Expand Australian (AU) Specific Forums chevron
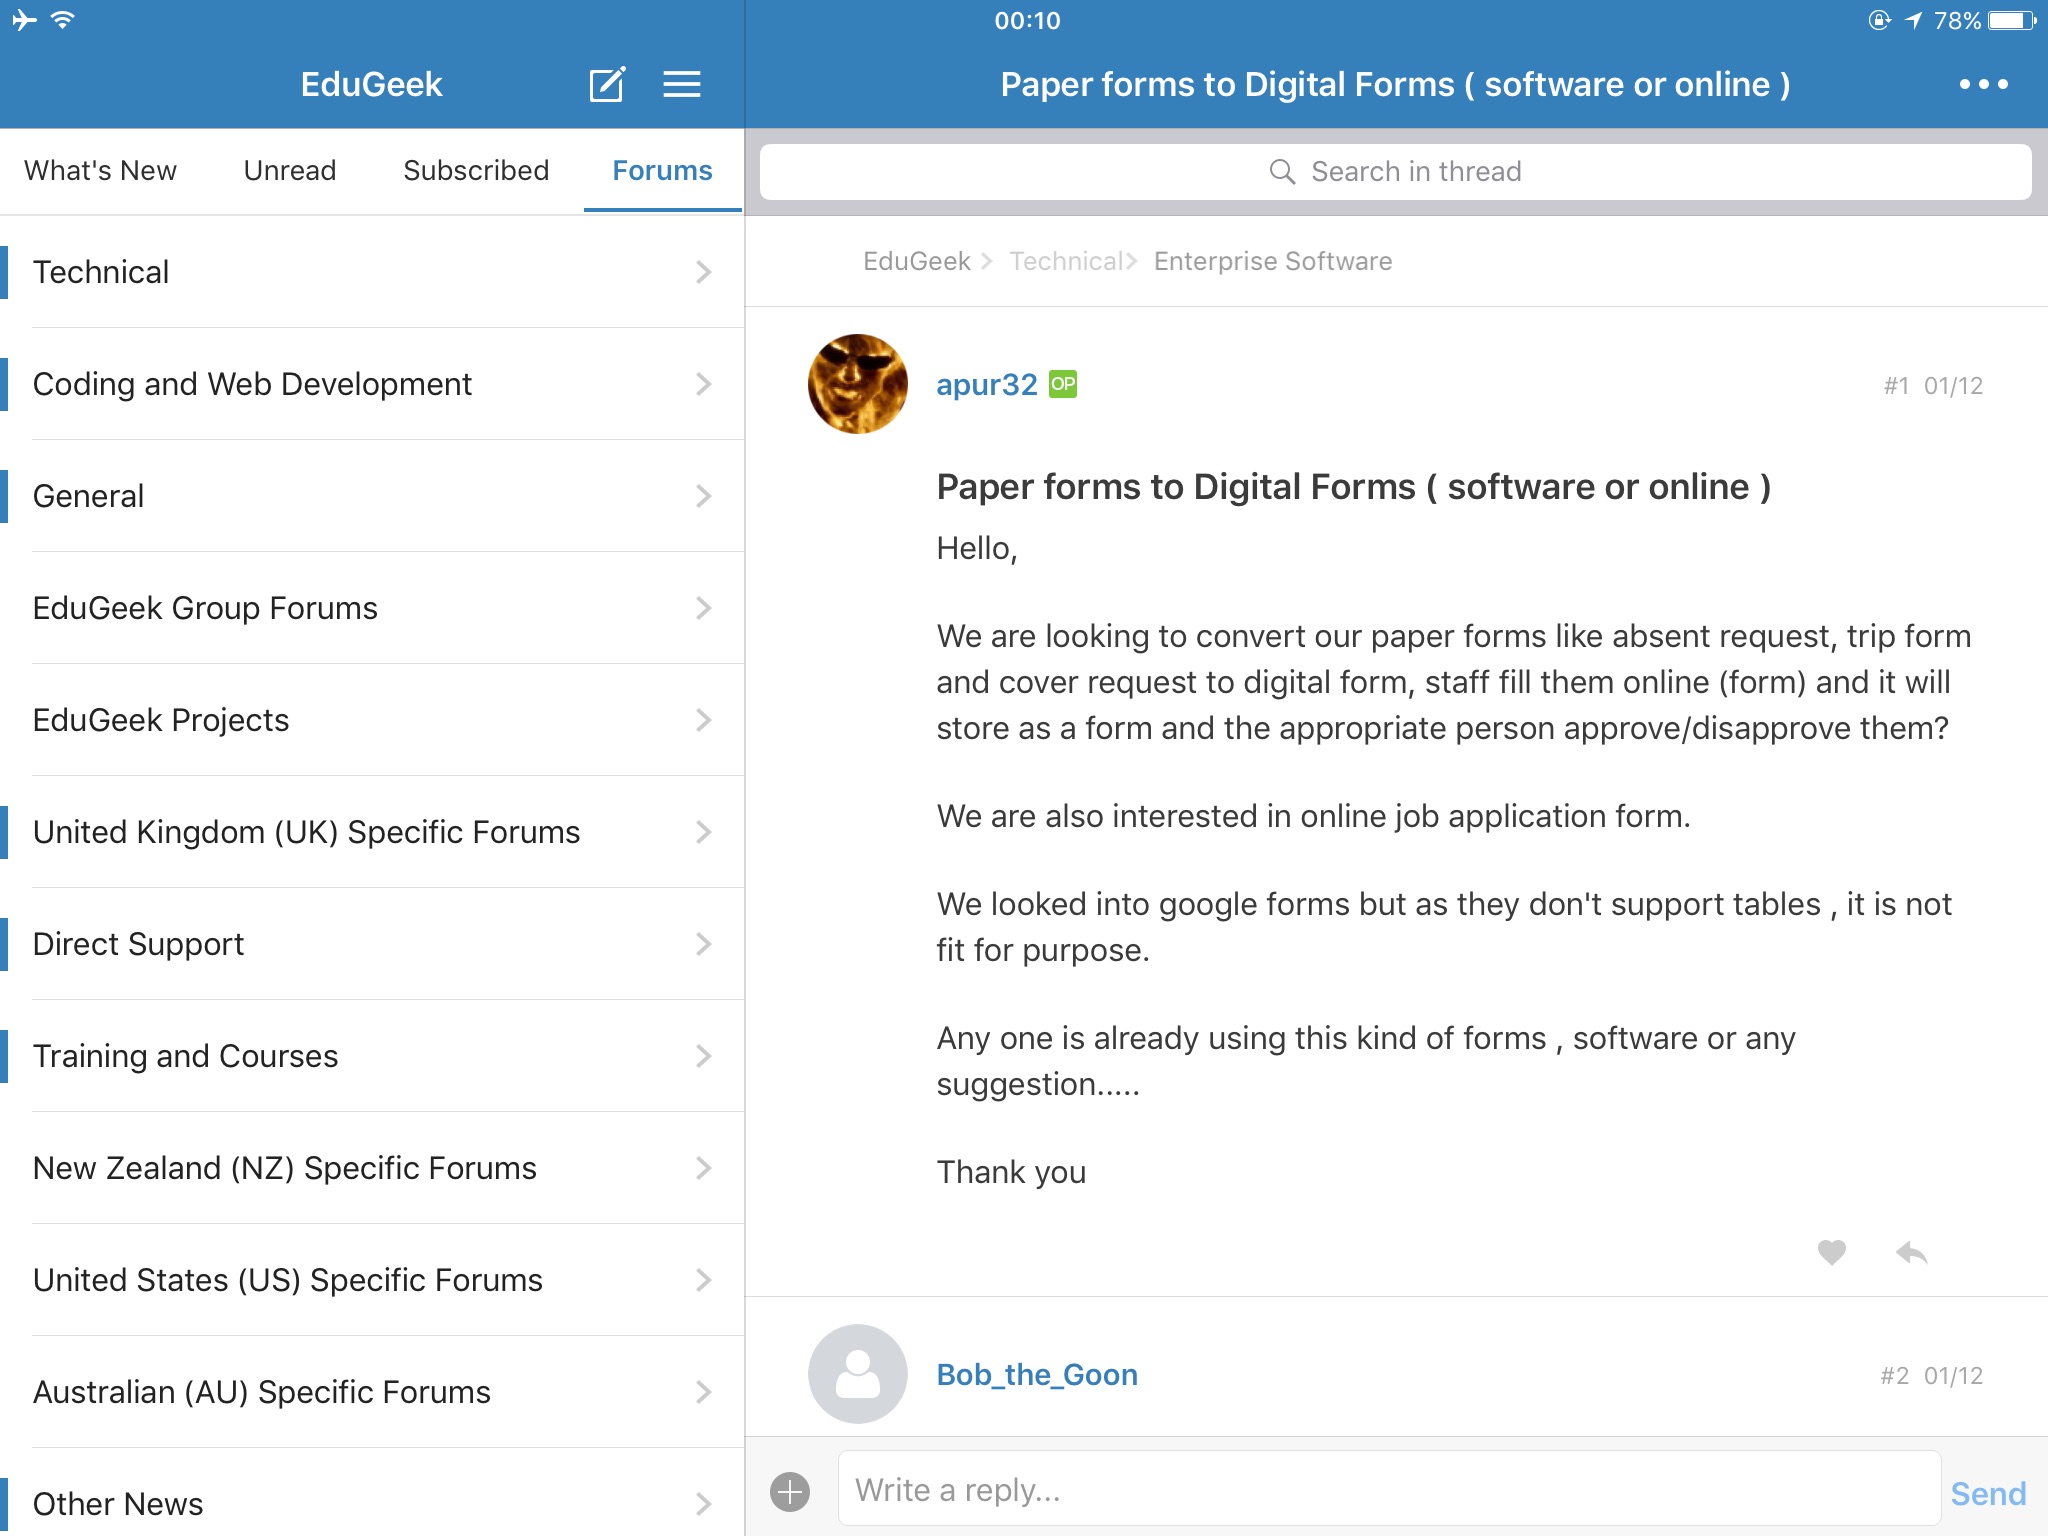This screenshot has height=1536, width=2048. coord(703,1392)
